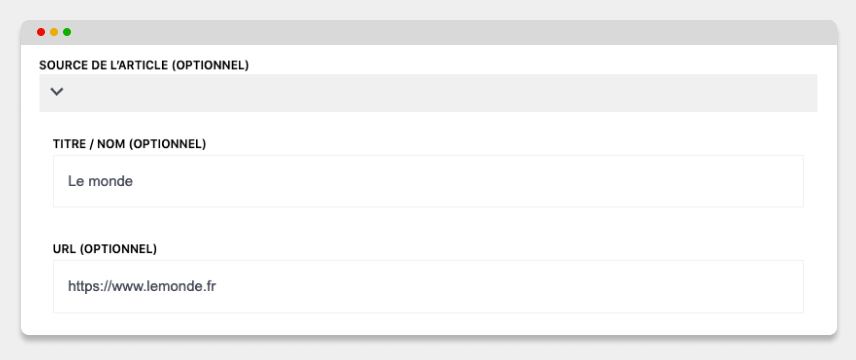Place cursor in the "Le monde" text
Image resolution: width=856 pixels, height=360 pixels.
pos(100,181)
